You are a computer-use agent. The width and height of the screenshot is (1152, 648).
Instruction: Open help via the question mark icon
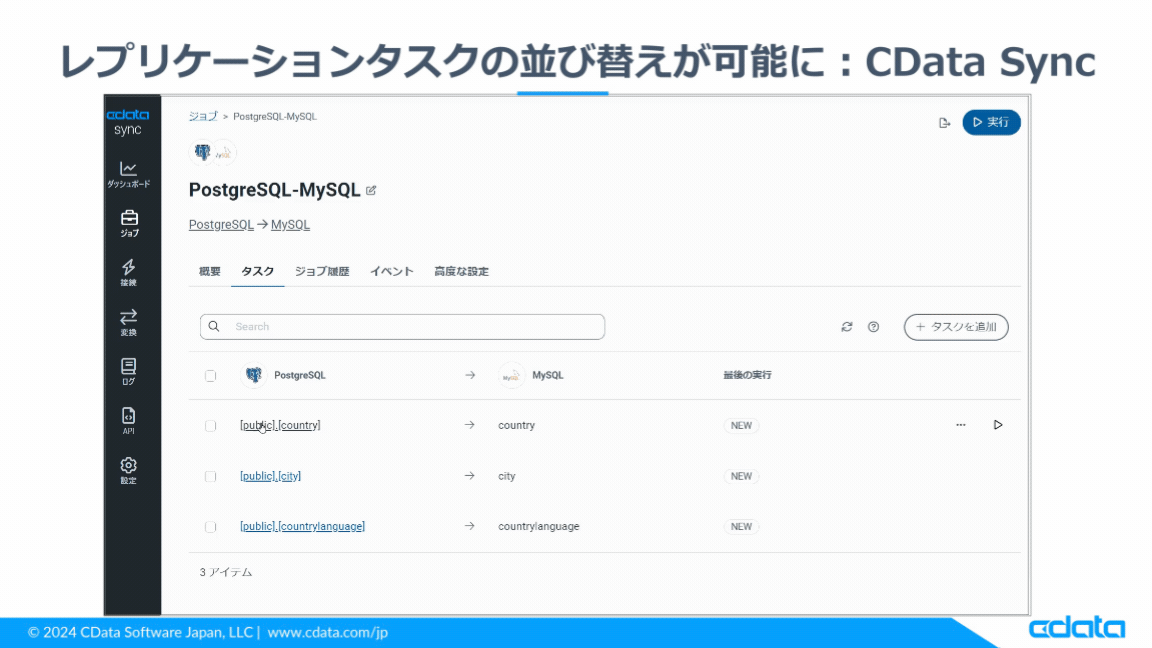(x=873, y=326)
